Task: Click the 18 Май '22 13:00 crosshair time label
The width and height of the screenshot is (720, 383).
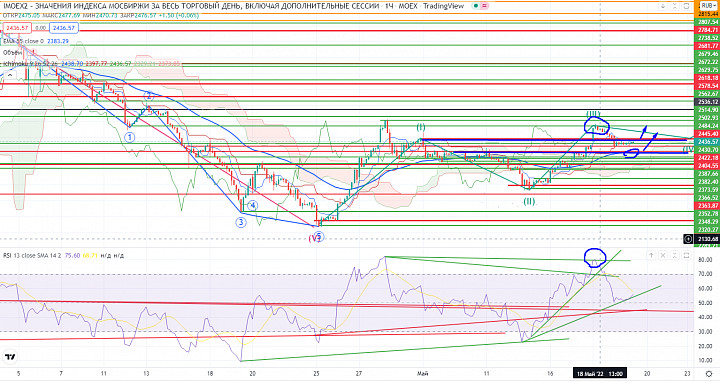Action: point(600,374)
